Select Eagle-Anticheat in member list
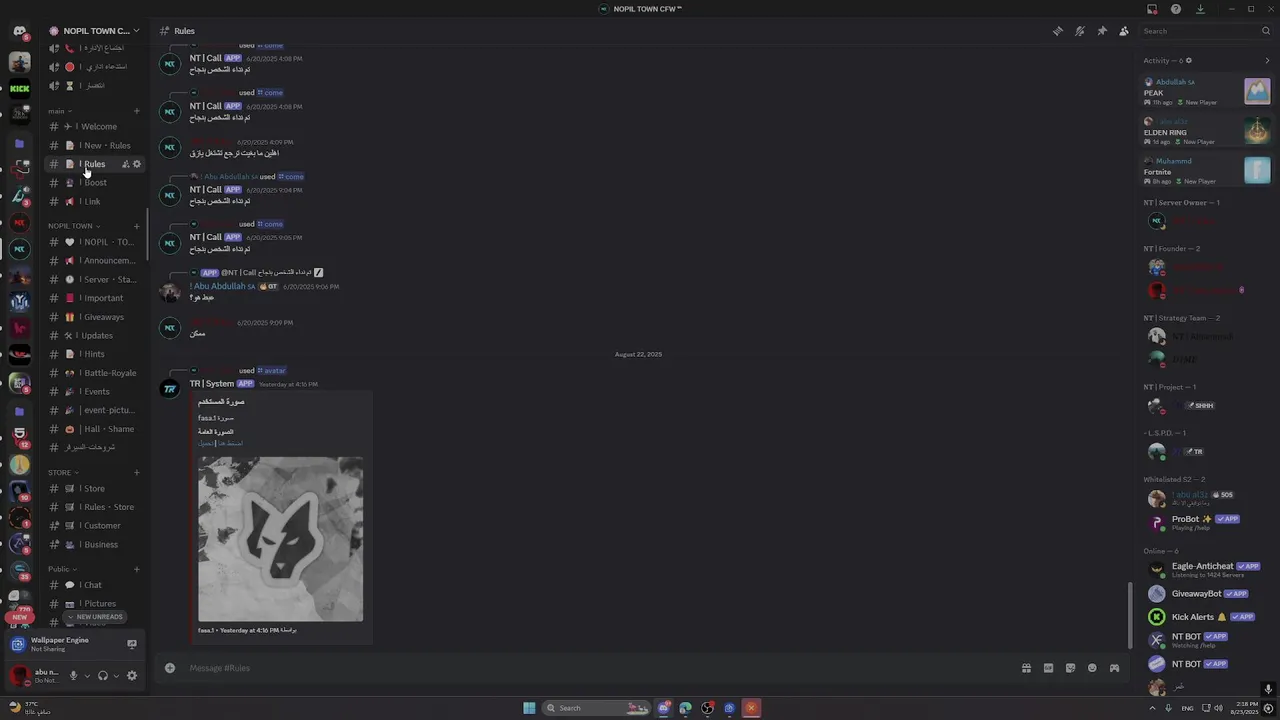 [x=1204, y=569]
